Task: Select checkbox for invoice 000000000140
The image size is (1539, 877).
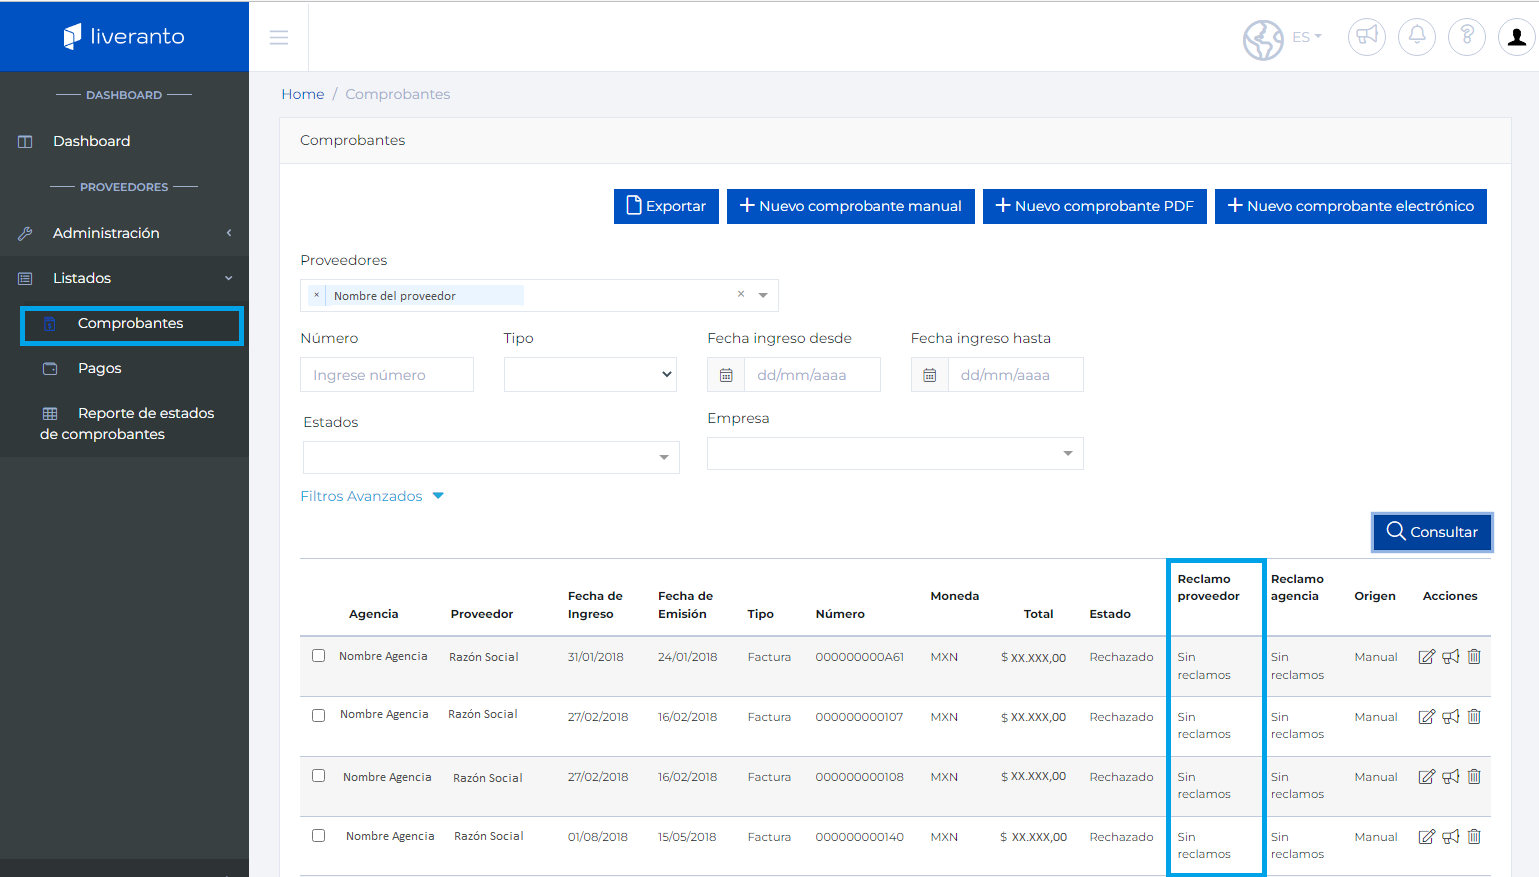Action: point(319,836)
